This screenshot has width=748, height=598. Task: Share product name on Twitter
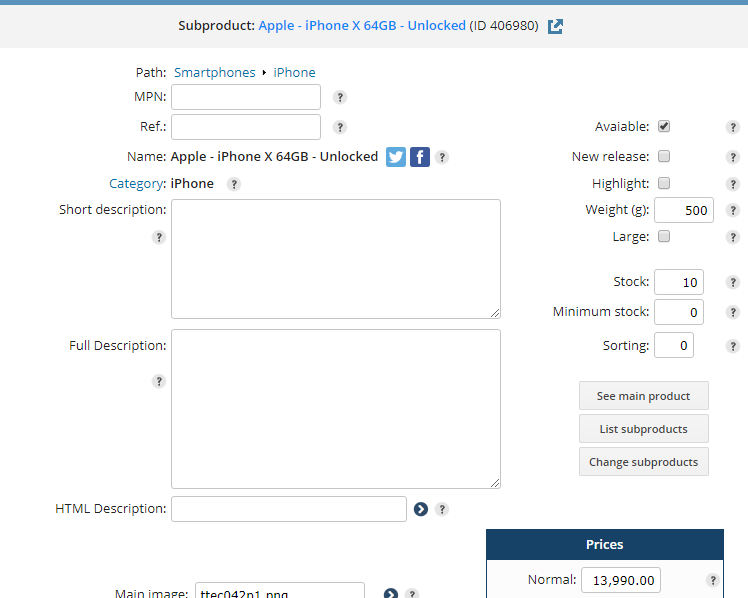tap(395, 157)
